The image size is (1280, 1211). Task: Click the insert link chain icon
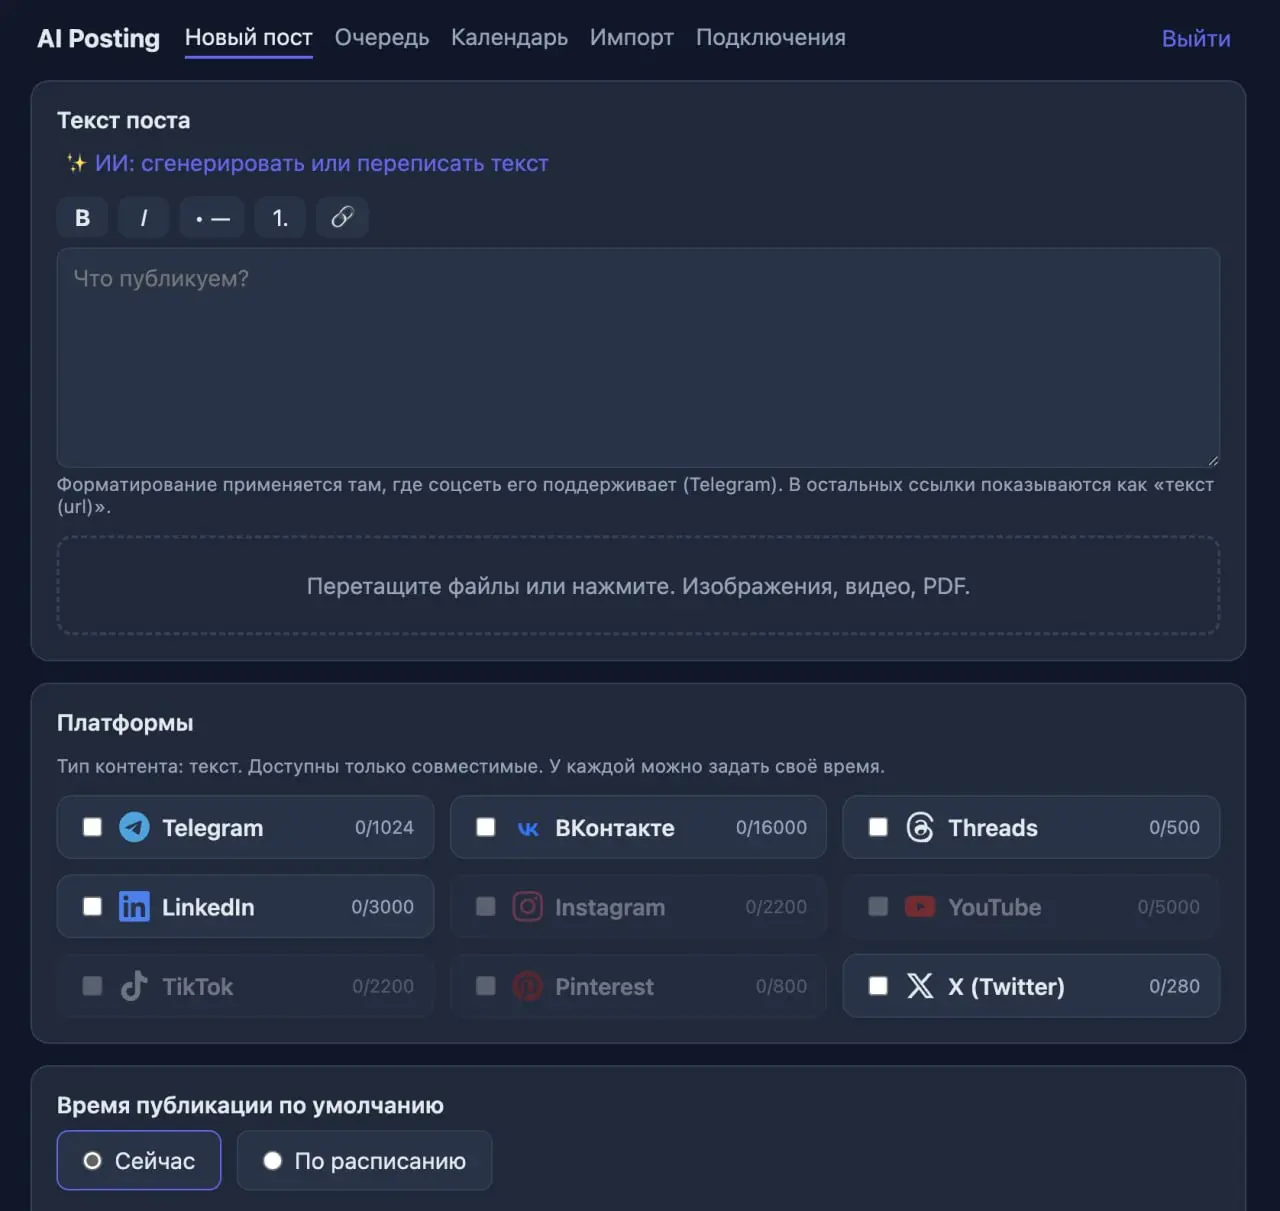pyautogui.click(x=342, y=218)
